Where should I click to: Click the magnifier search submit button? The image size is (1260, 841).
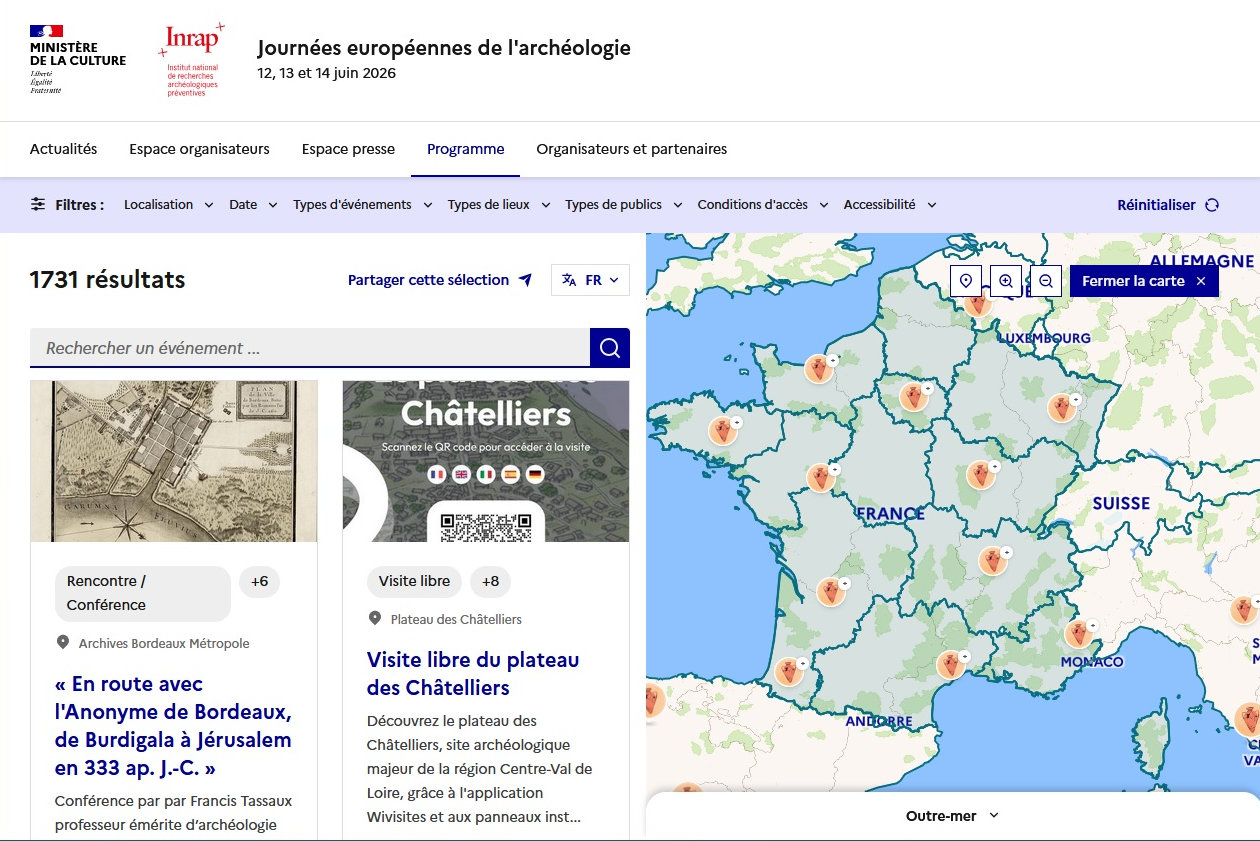[x=610, y=348]
